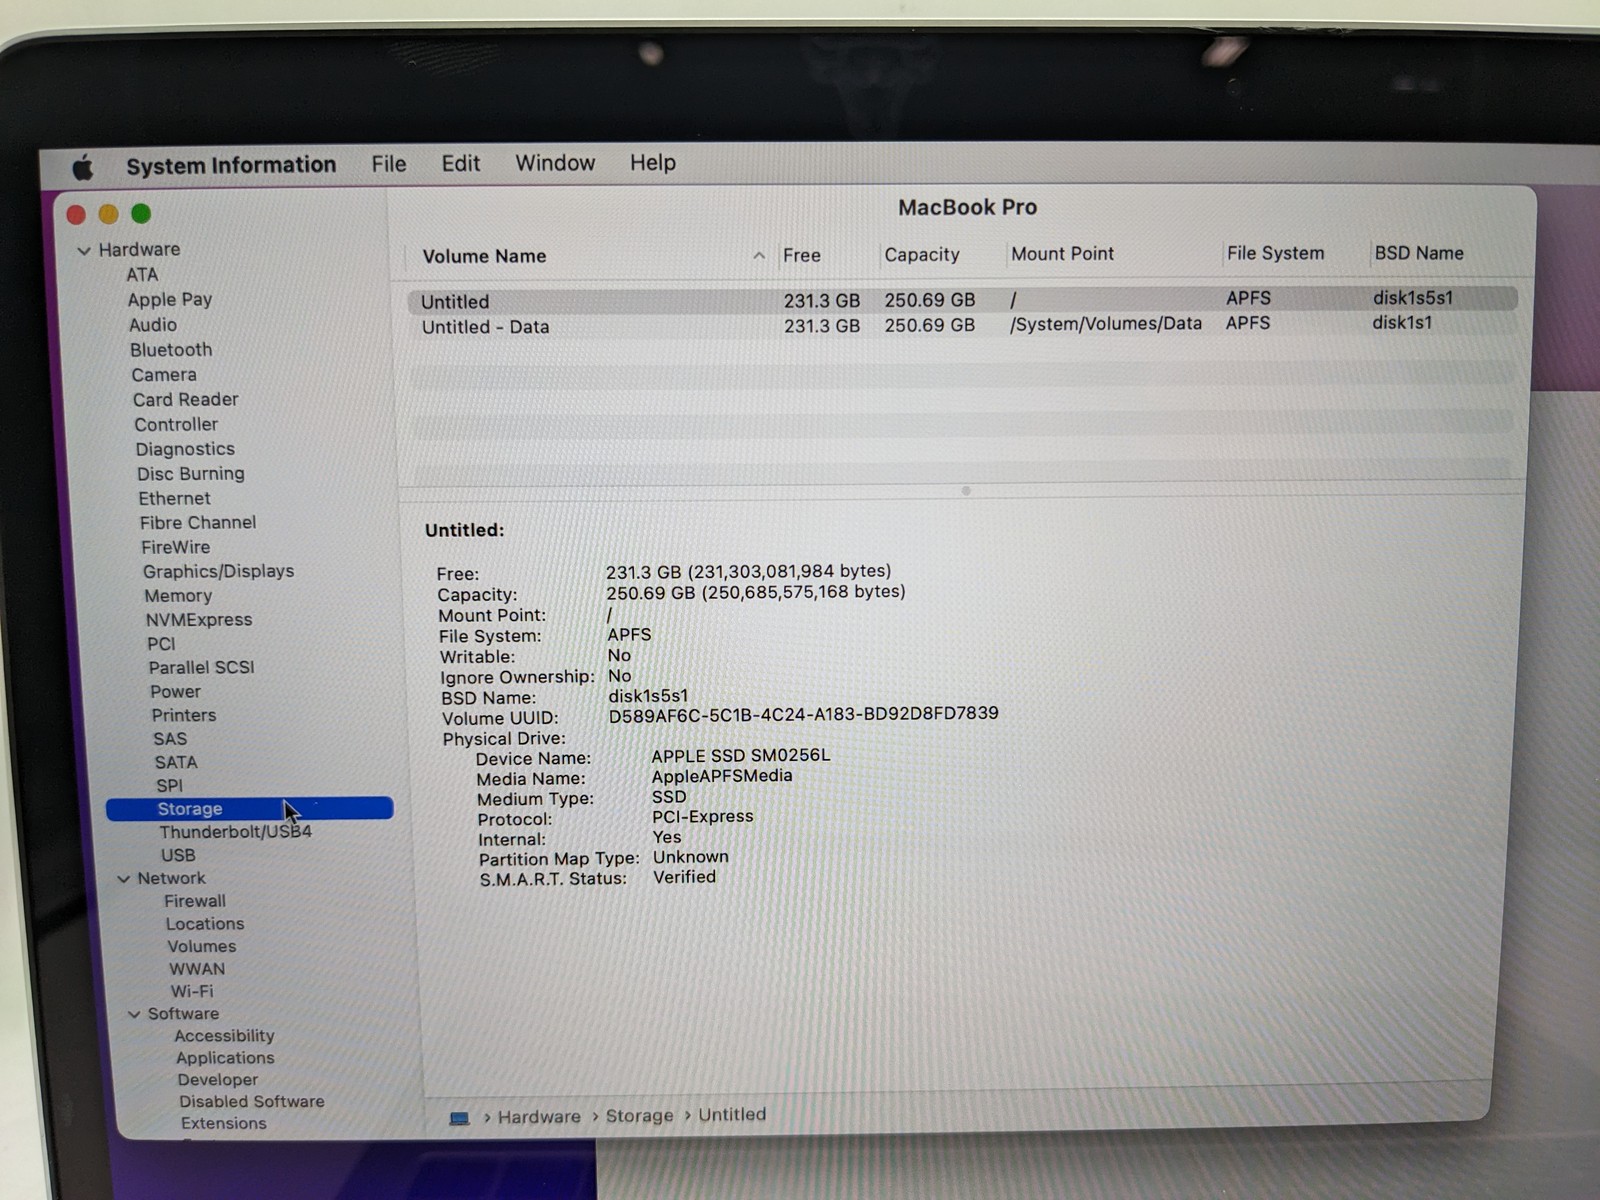Select PCI in the sidebar
This screenshot has height=1200, width=1600.
[x=161, y=643]
